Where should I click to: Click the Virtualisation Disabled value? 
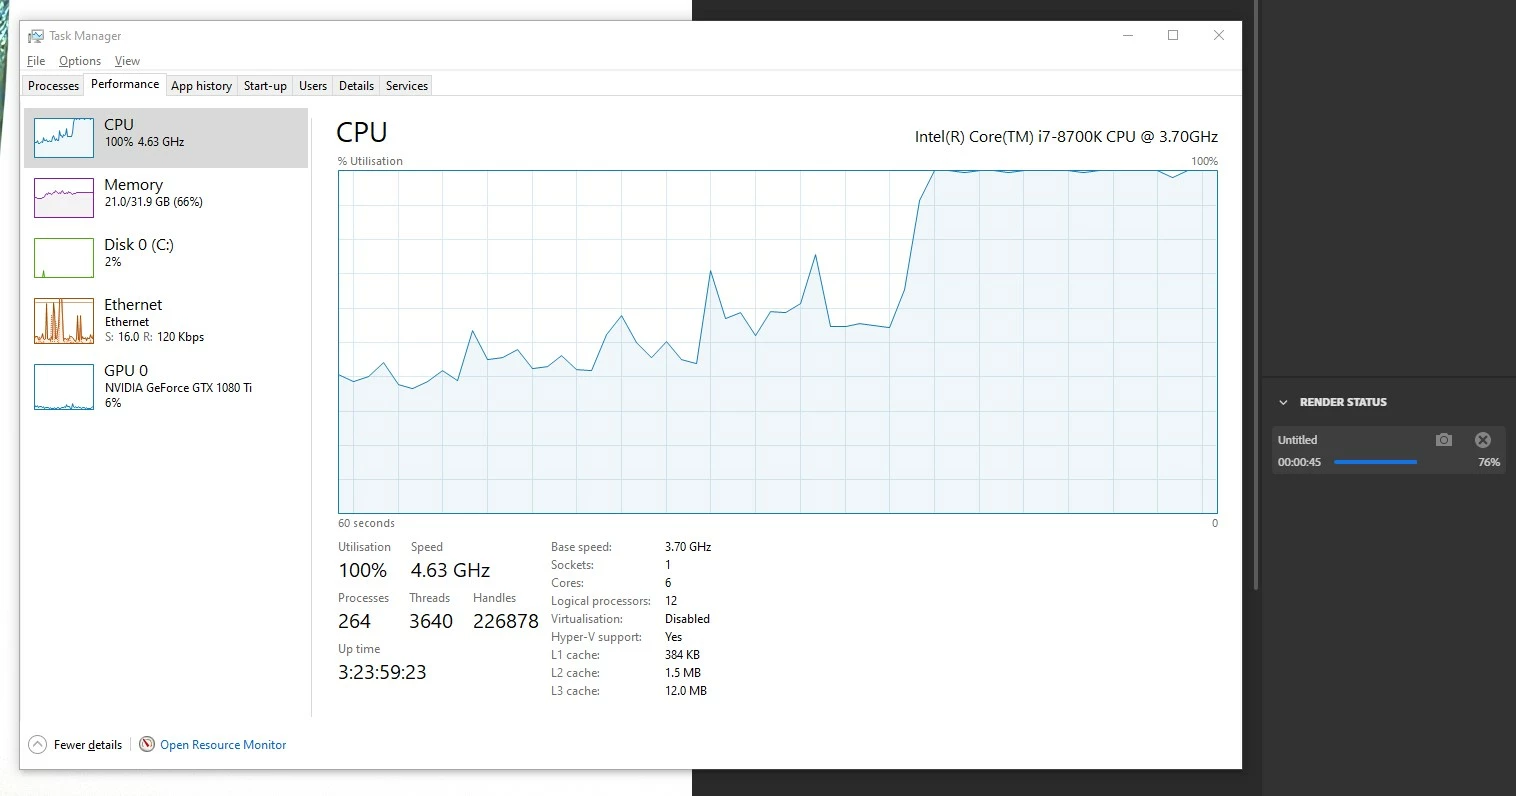(687, 619)
